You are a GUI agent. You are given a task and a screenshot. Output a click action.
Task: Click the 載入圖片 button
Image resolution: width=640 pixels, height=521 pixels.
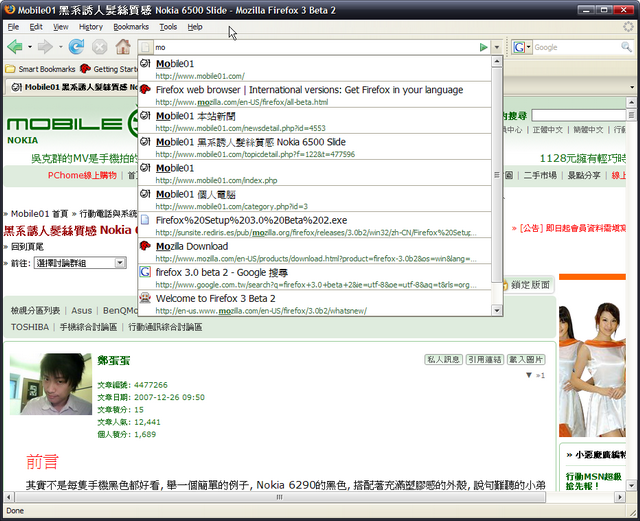(526, 359)
